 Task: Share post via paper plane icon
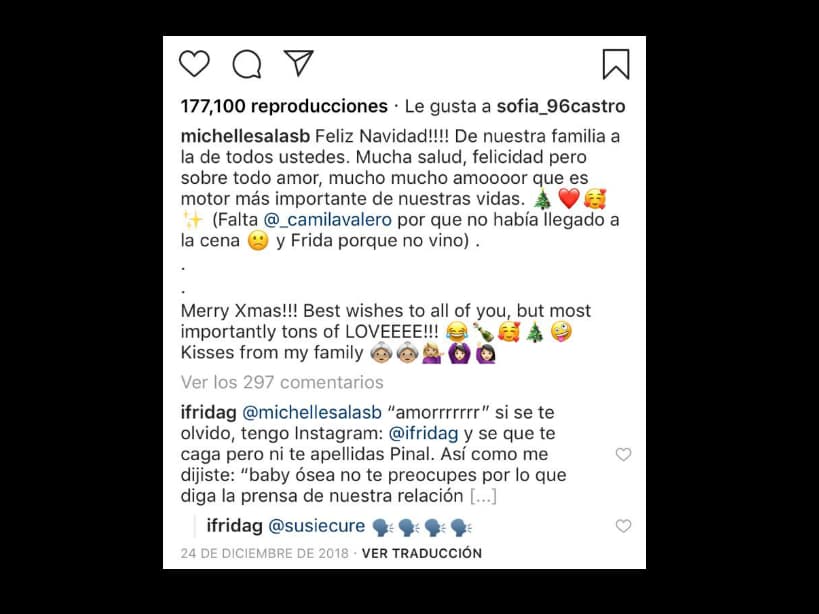click(298, 63)
